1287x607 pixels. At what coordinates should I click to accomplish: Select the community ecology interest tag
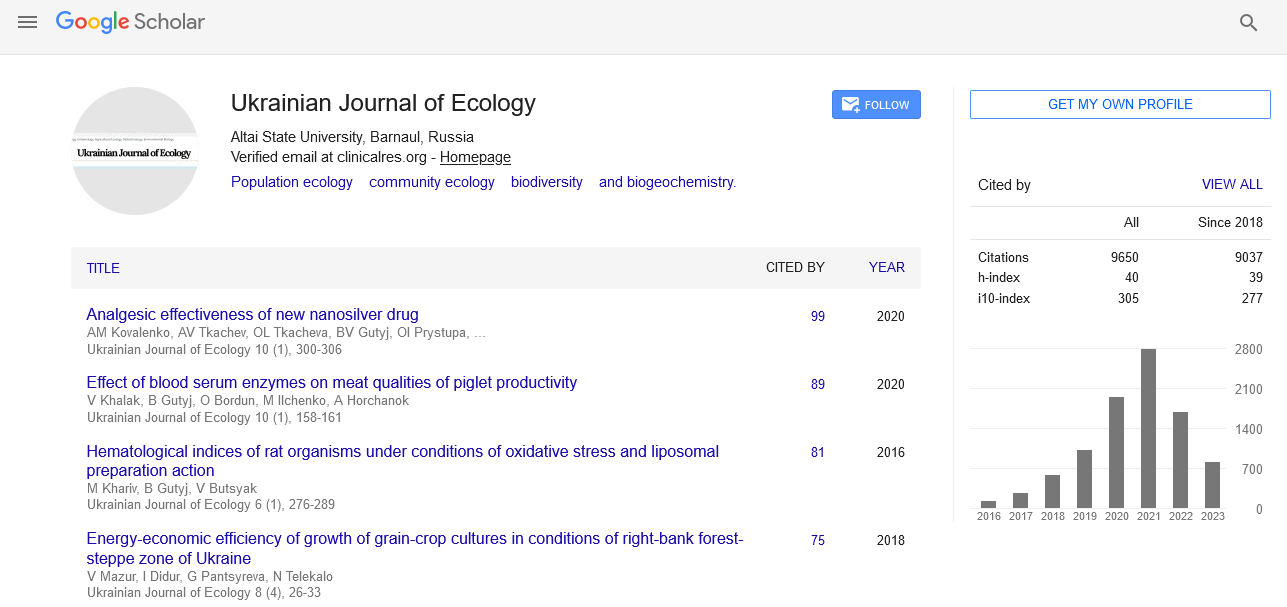[431, 182]
